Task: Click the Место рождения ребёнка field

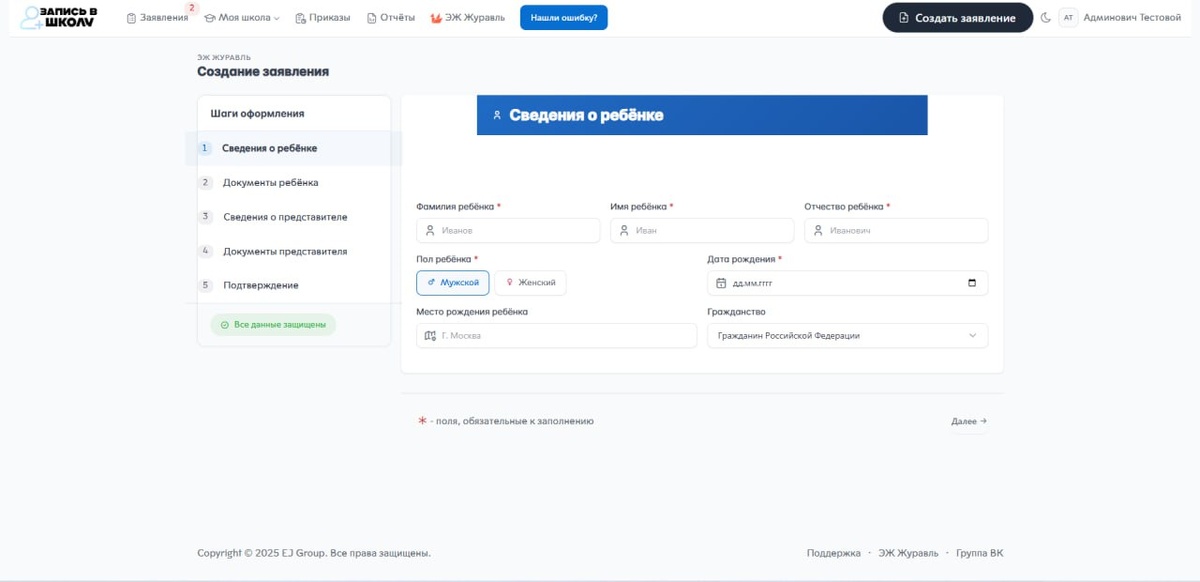Action: [x=556, y=336]
